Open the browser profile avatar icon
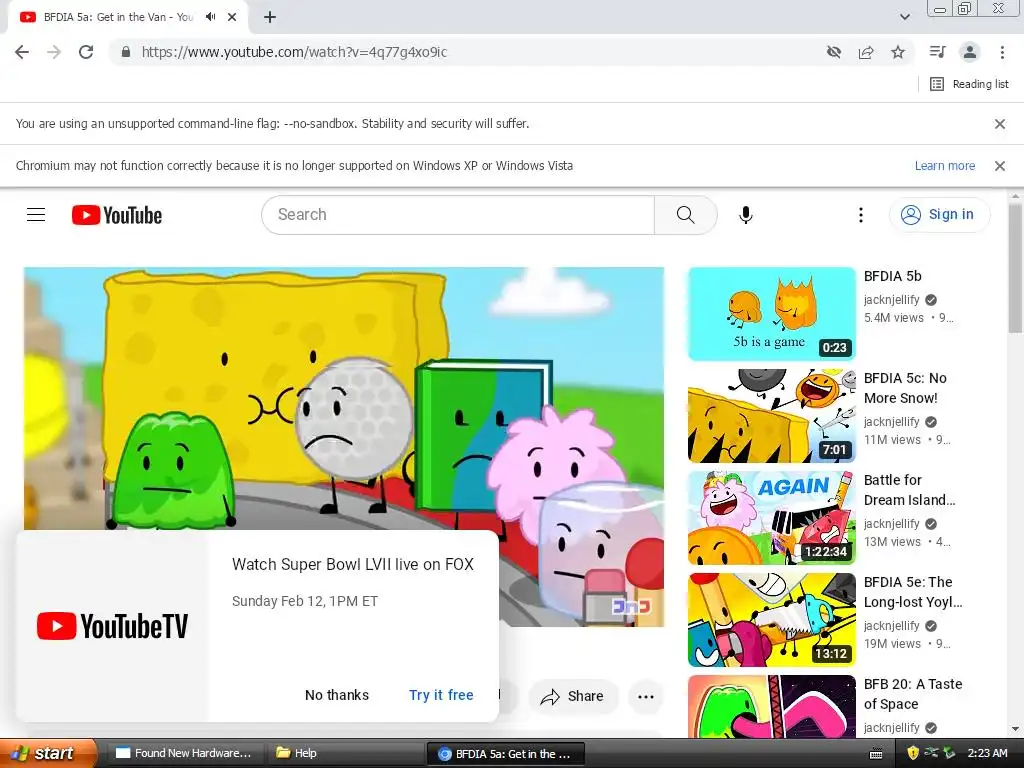 [970, 52]
